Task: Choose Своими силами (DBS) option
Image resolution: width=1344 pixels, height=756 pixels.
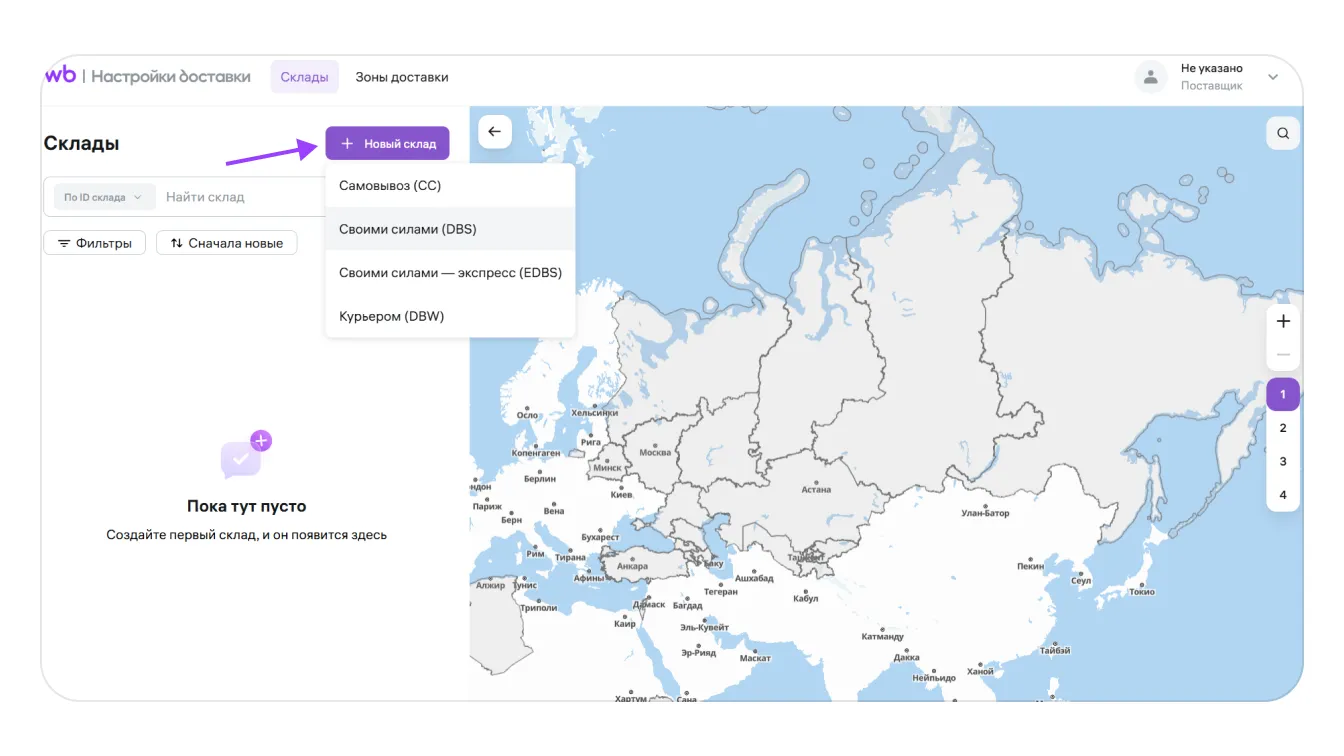Action: pyautogui.click(x=408, y=229)
